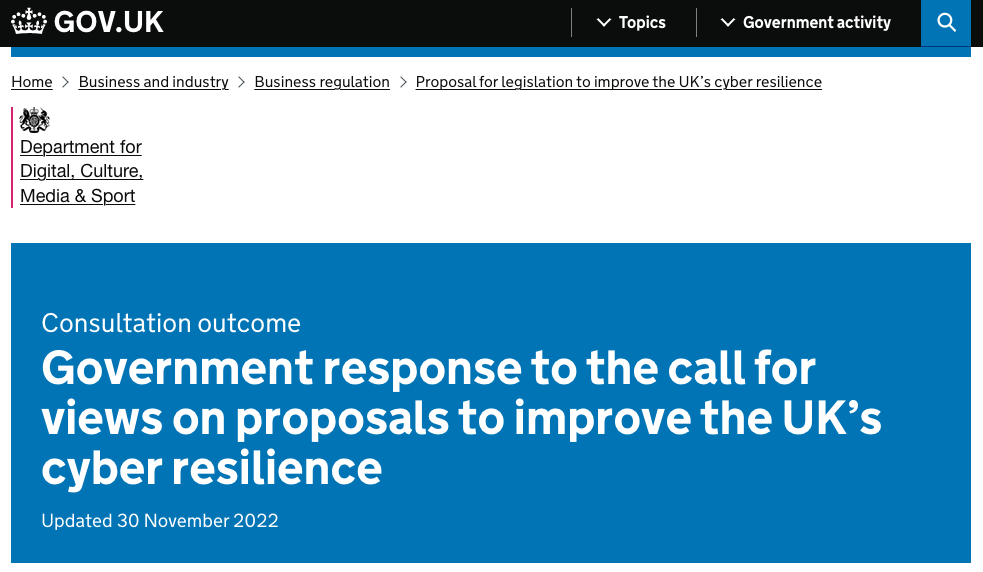
Task: Open the Government activity menu
Action: point(816,22)
